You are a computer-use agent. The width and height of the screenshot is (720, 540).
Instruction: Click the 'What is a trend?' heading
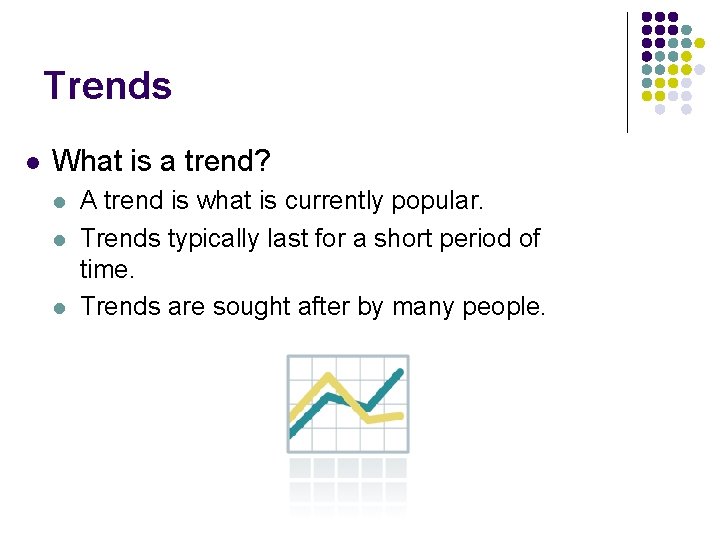point(161,161)
